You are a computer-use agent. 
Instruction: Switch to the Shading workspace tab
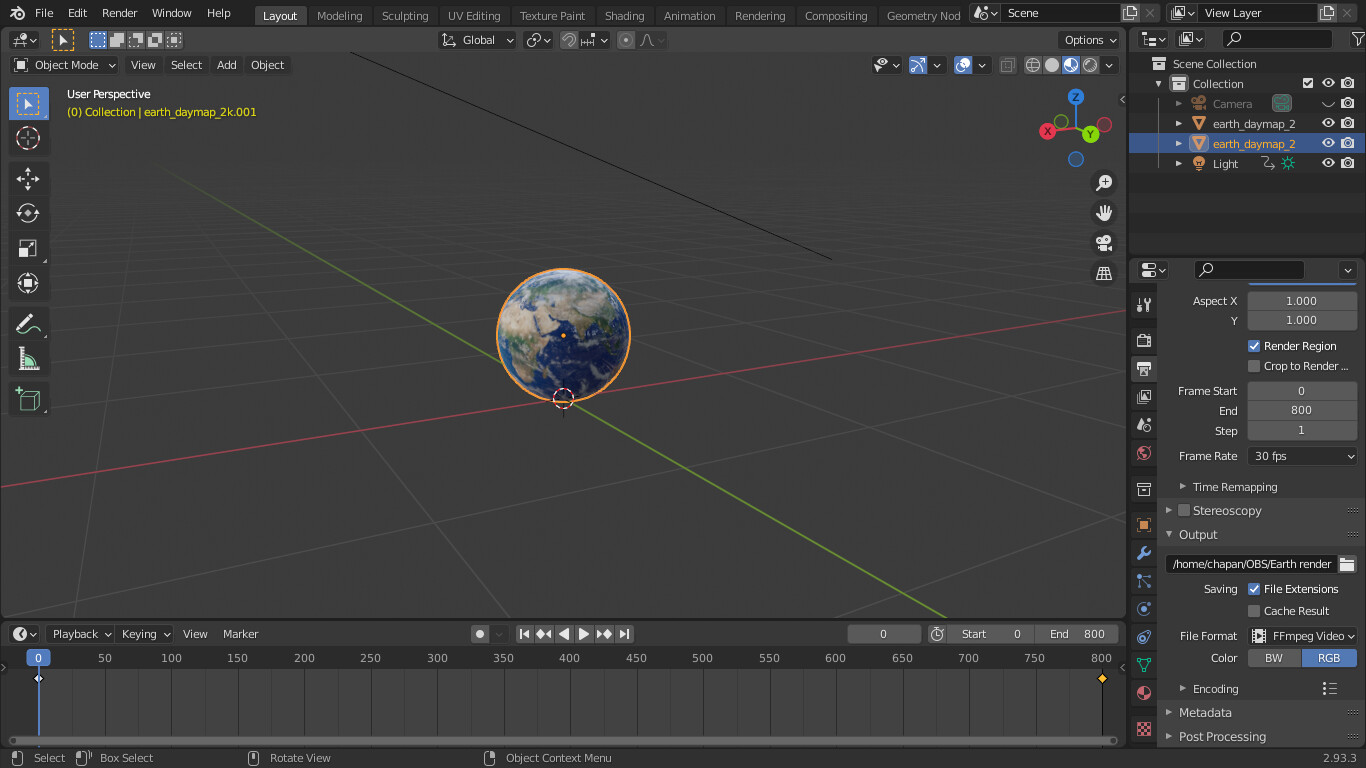pos(624,16)
